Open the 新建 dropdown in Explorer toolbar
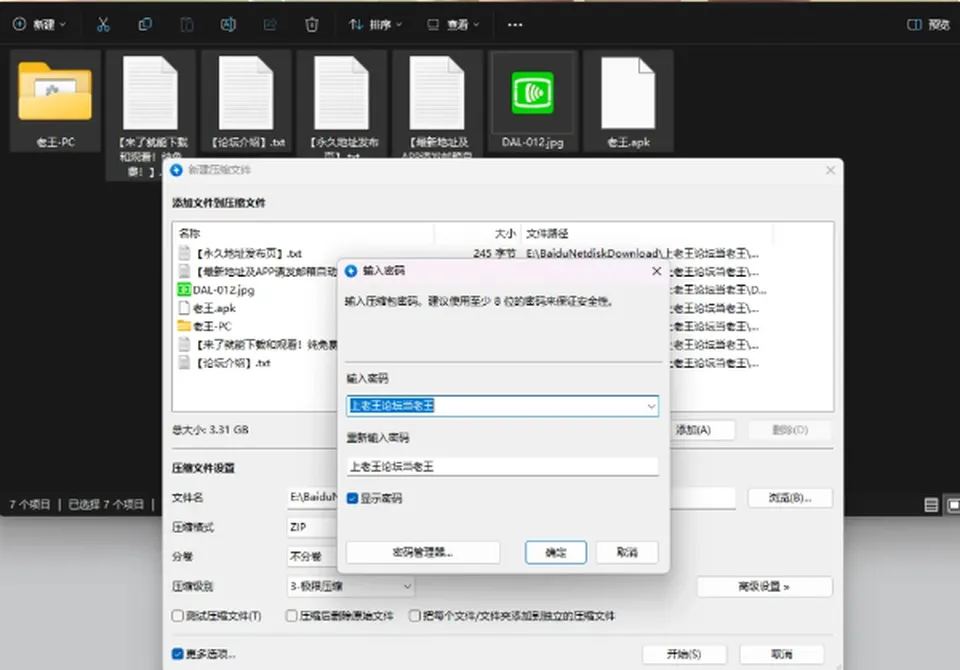This screenshot has width=960, height=670. [x=39, y=24]
